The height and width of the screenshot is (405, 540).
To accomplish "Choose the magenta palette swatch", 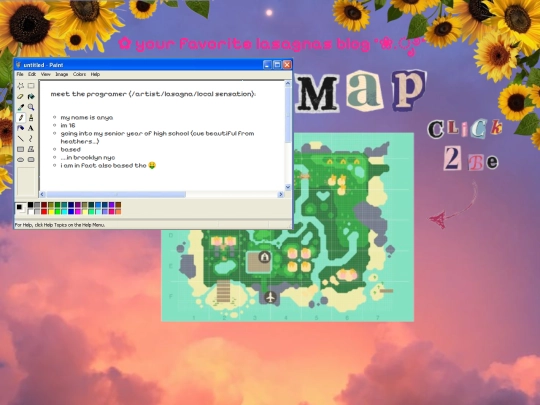I will click(78, 211).
